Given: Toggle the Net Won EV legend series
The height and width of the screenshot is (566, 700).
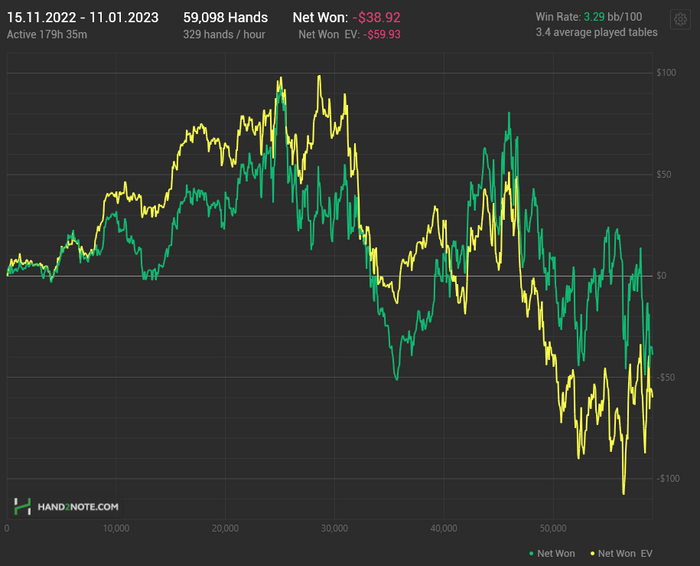Looking at the screenshot, I should [621, 554].
